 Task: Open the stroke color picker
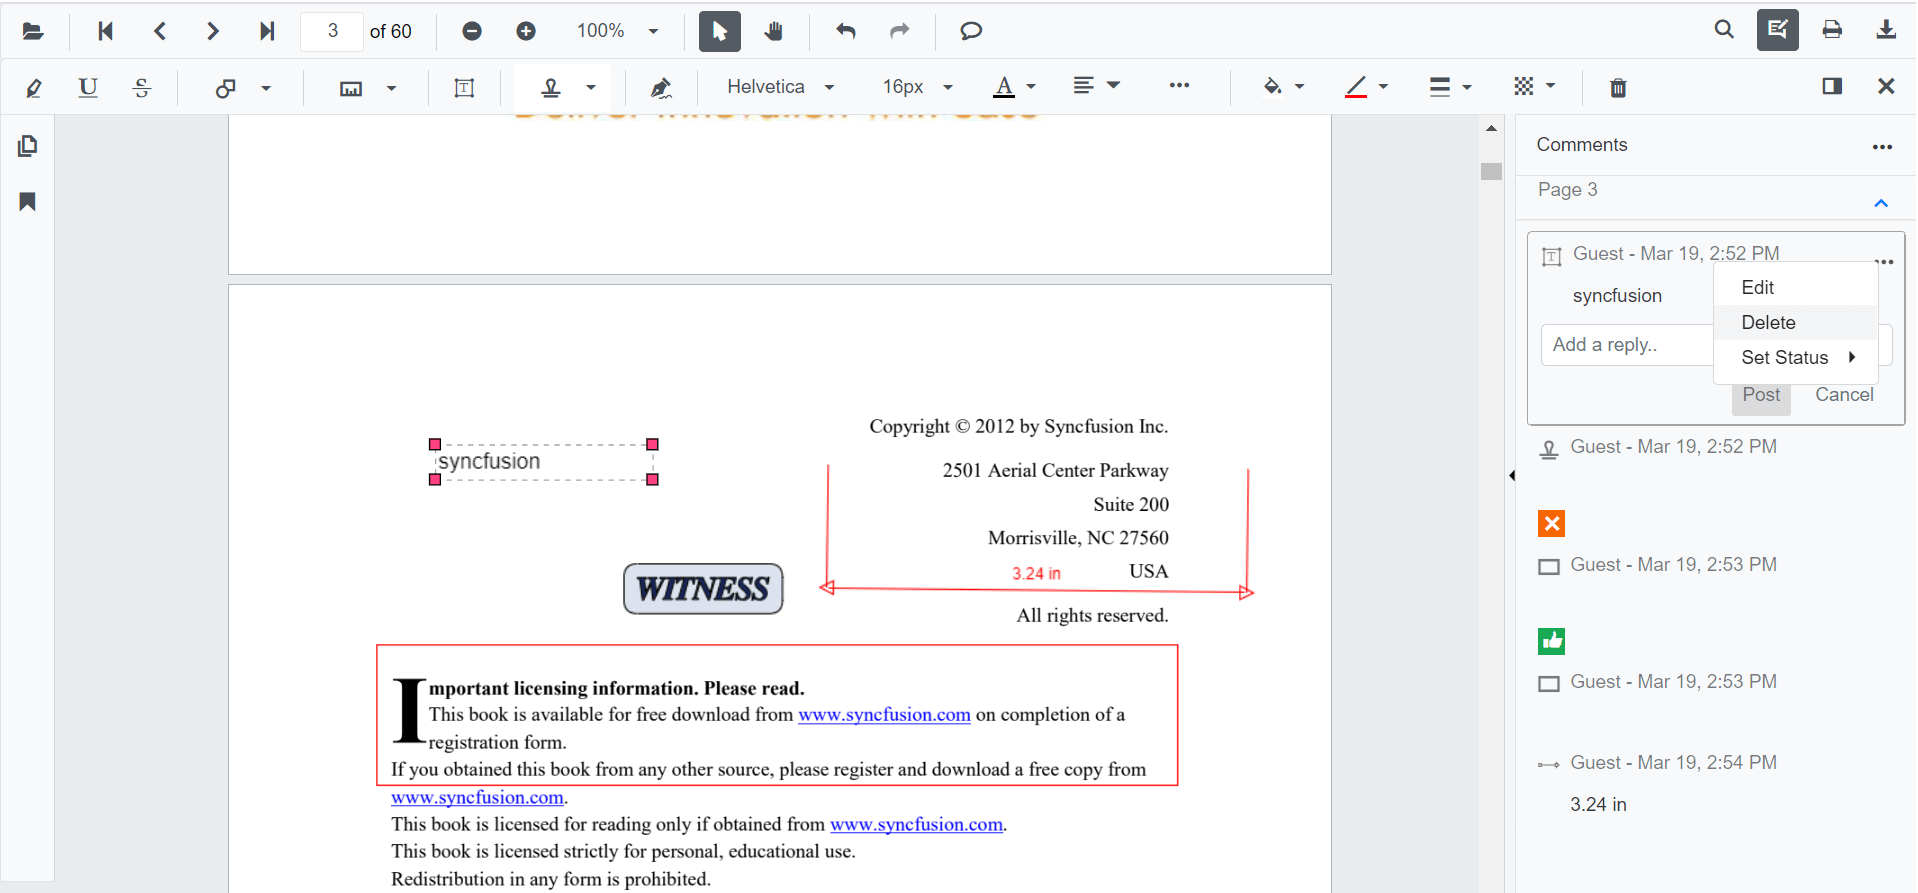(1366, 87)
